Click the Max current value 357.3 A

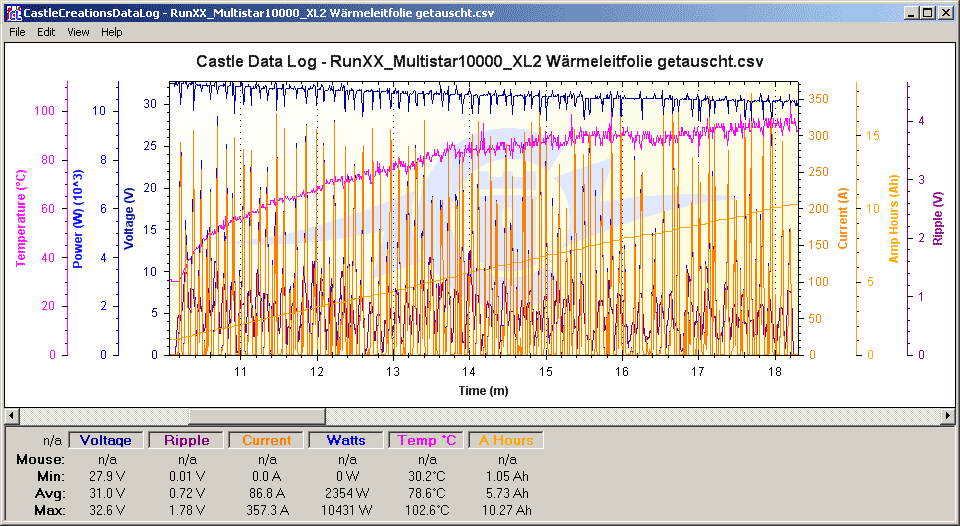point(267,510)
